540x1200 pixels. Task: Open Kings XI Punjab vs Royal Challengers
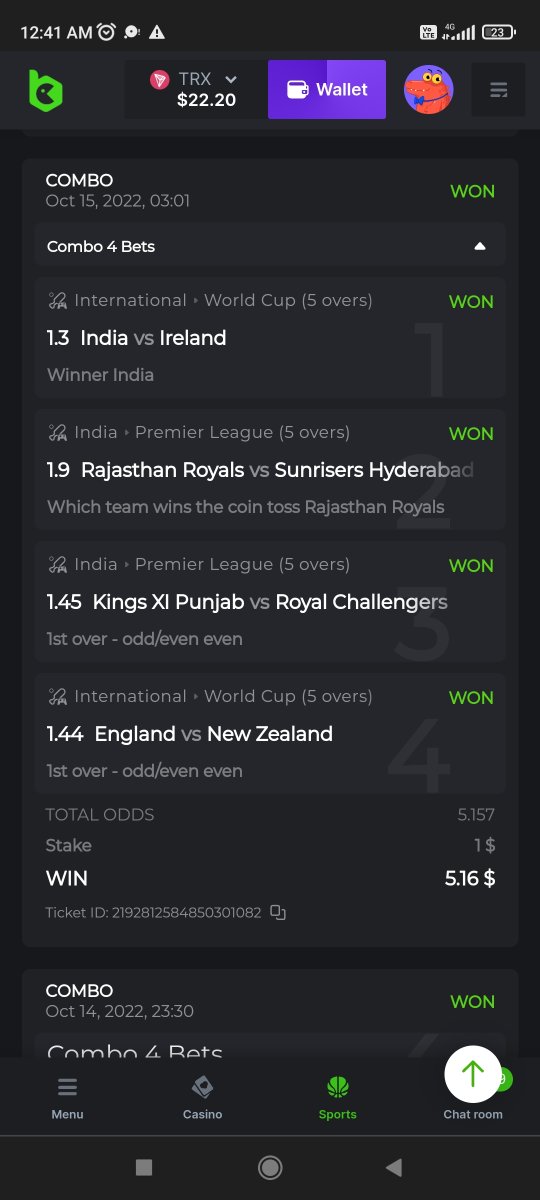tap(270, 602)
